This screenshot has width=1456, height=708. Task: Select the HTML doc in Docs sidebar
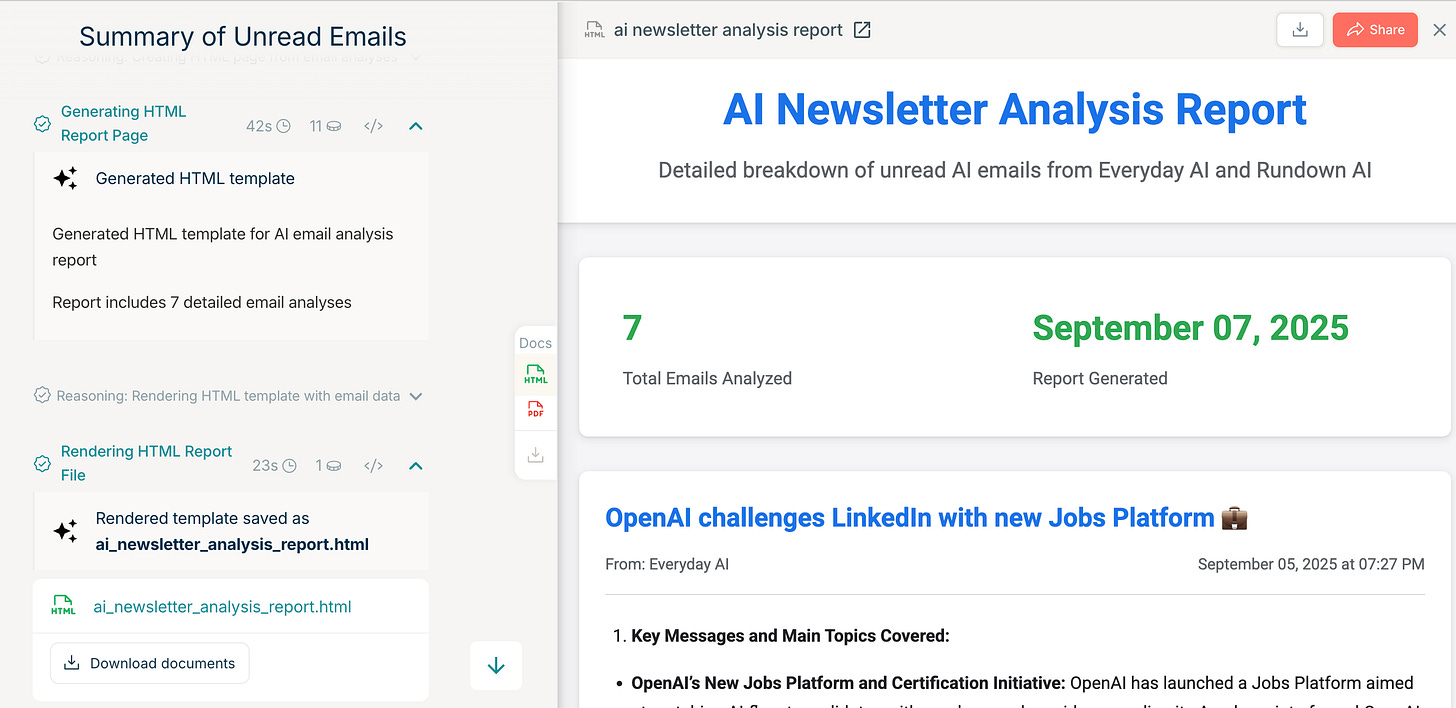pos(536,376)
